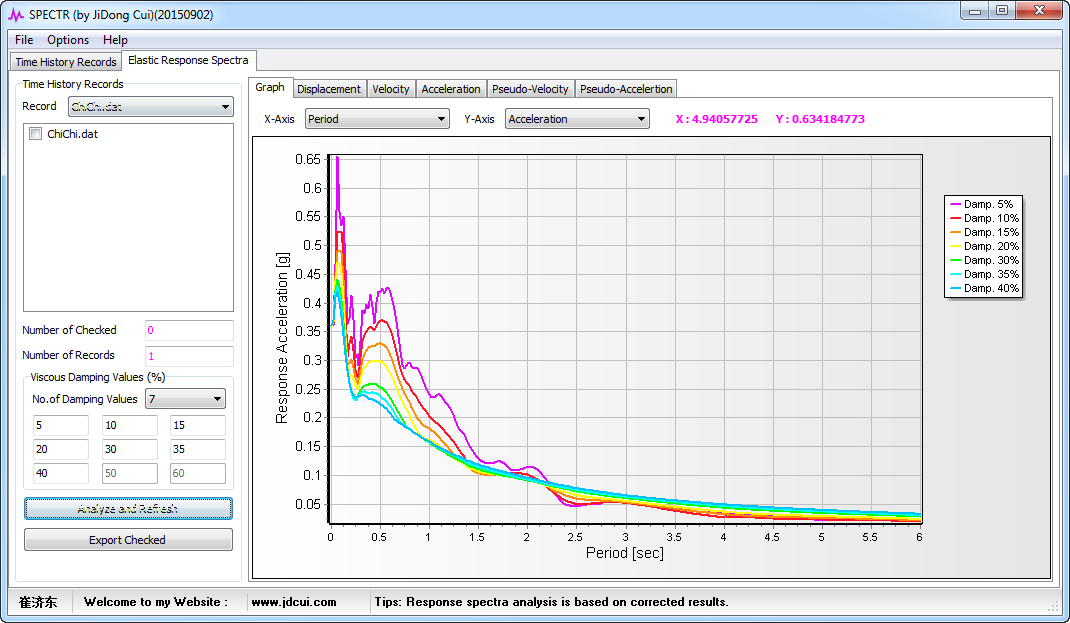Open the Displacement tab
Image resolution: width=1070 pixels, height=623 pixels.
(329, 89)
